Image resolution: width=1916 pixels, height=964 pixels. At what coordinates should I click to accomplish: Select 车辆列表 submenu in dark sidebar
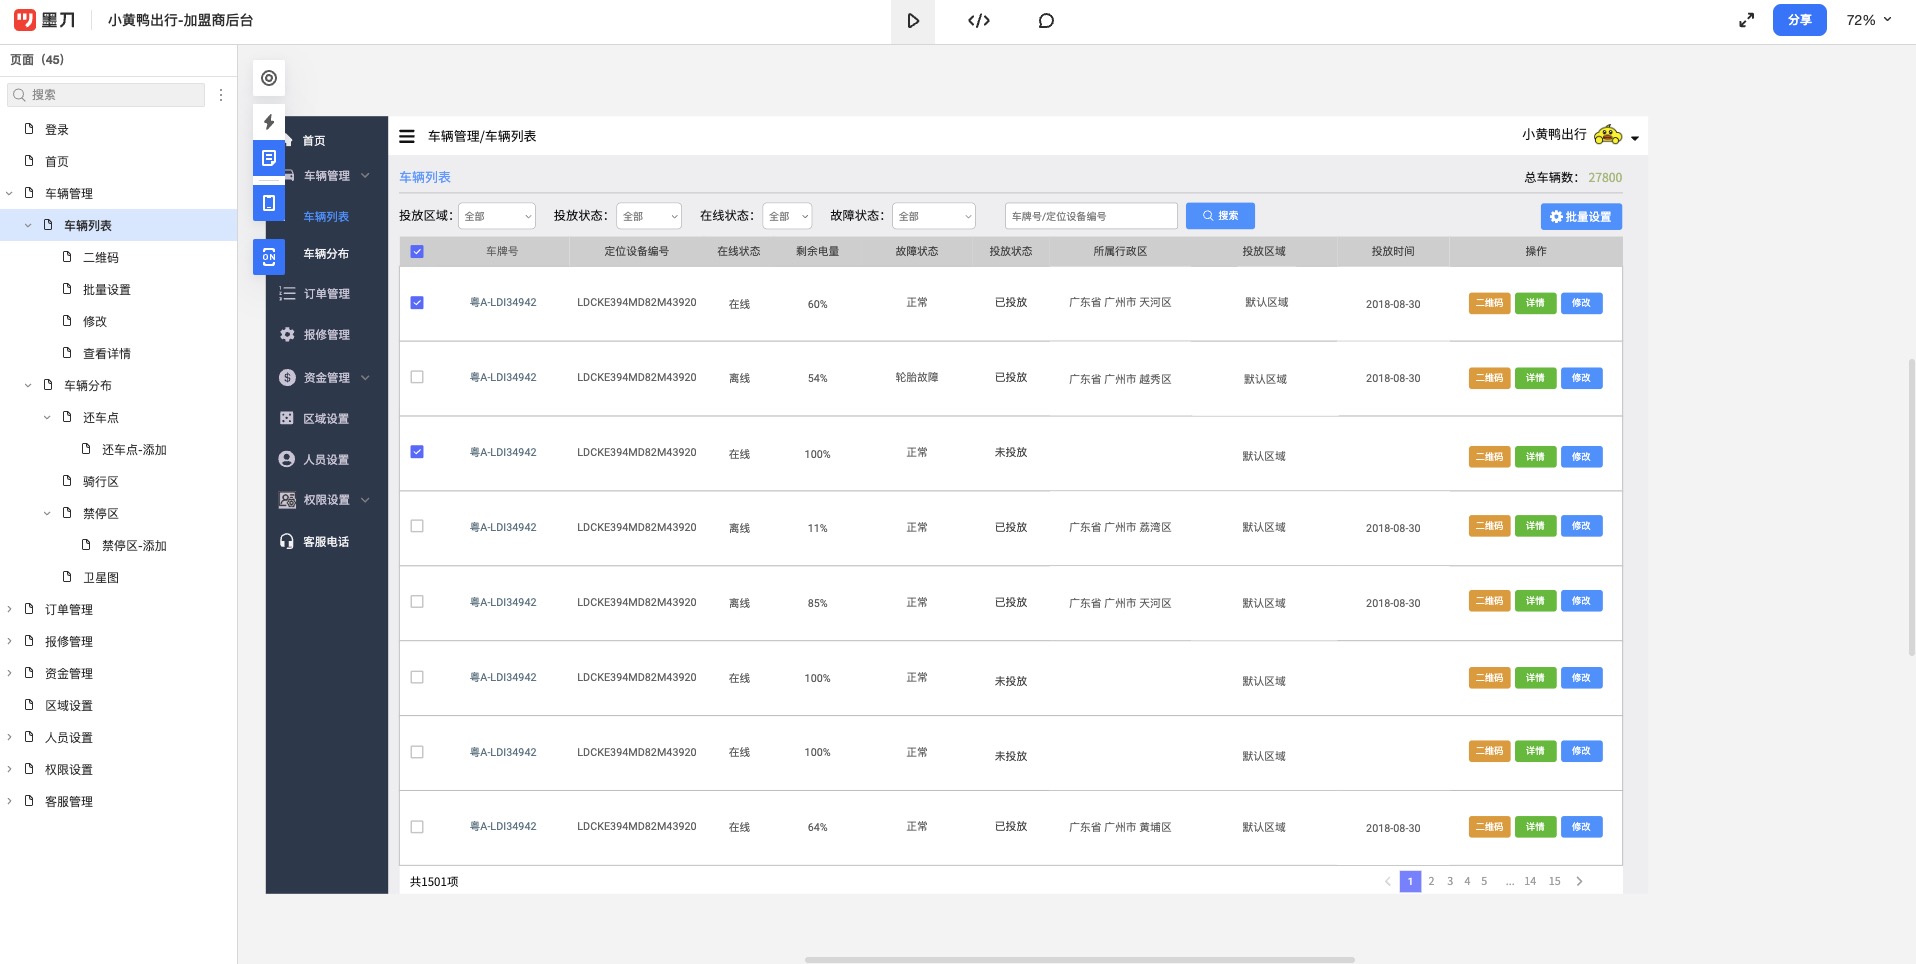326,217
